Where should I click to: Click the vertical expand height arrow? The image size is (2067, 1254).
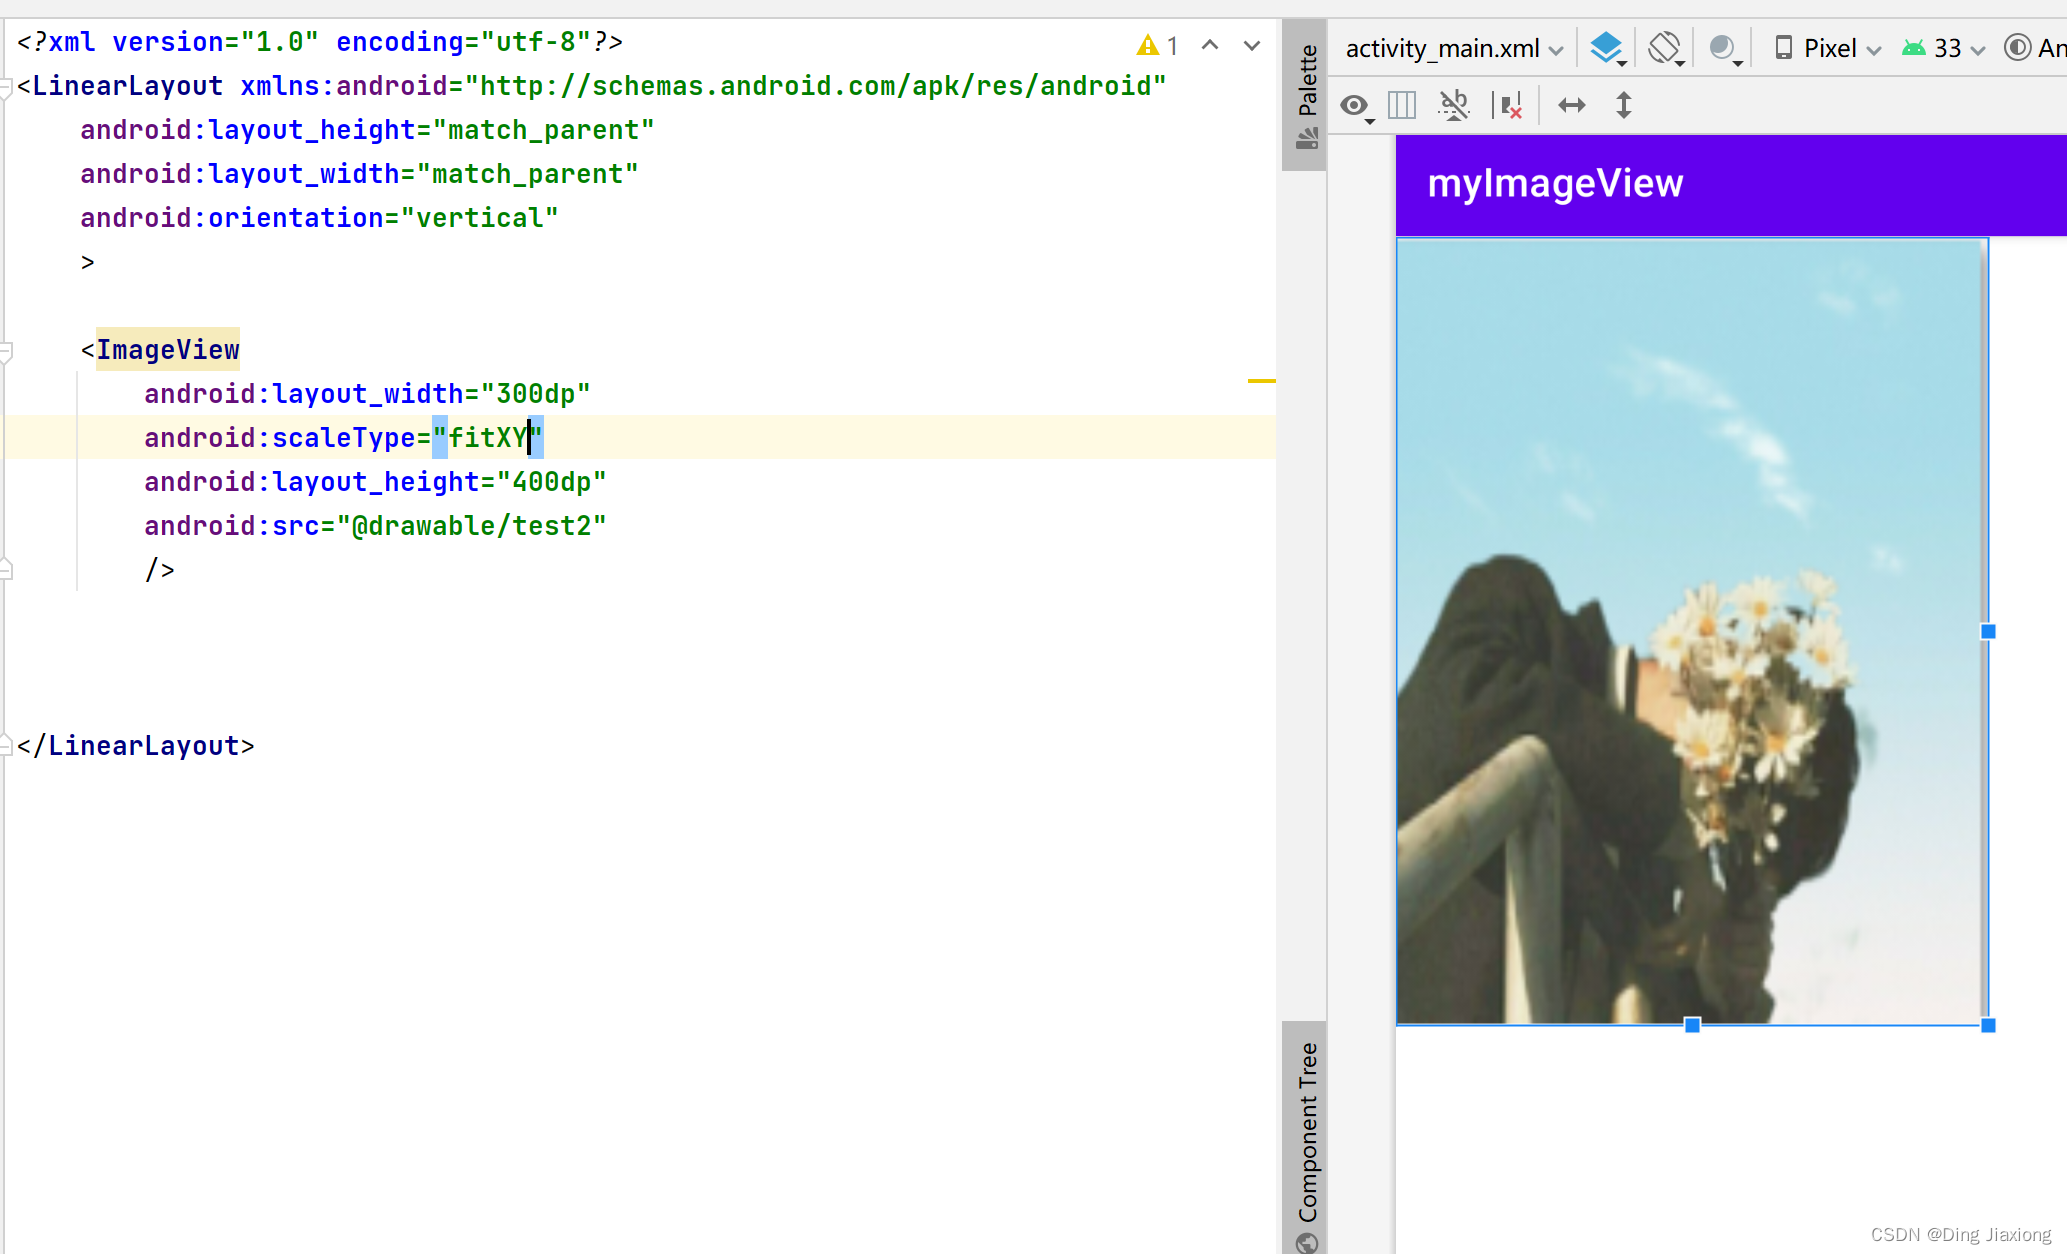point(1623,105)
